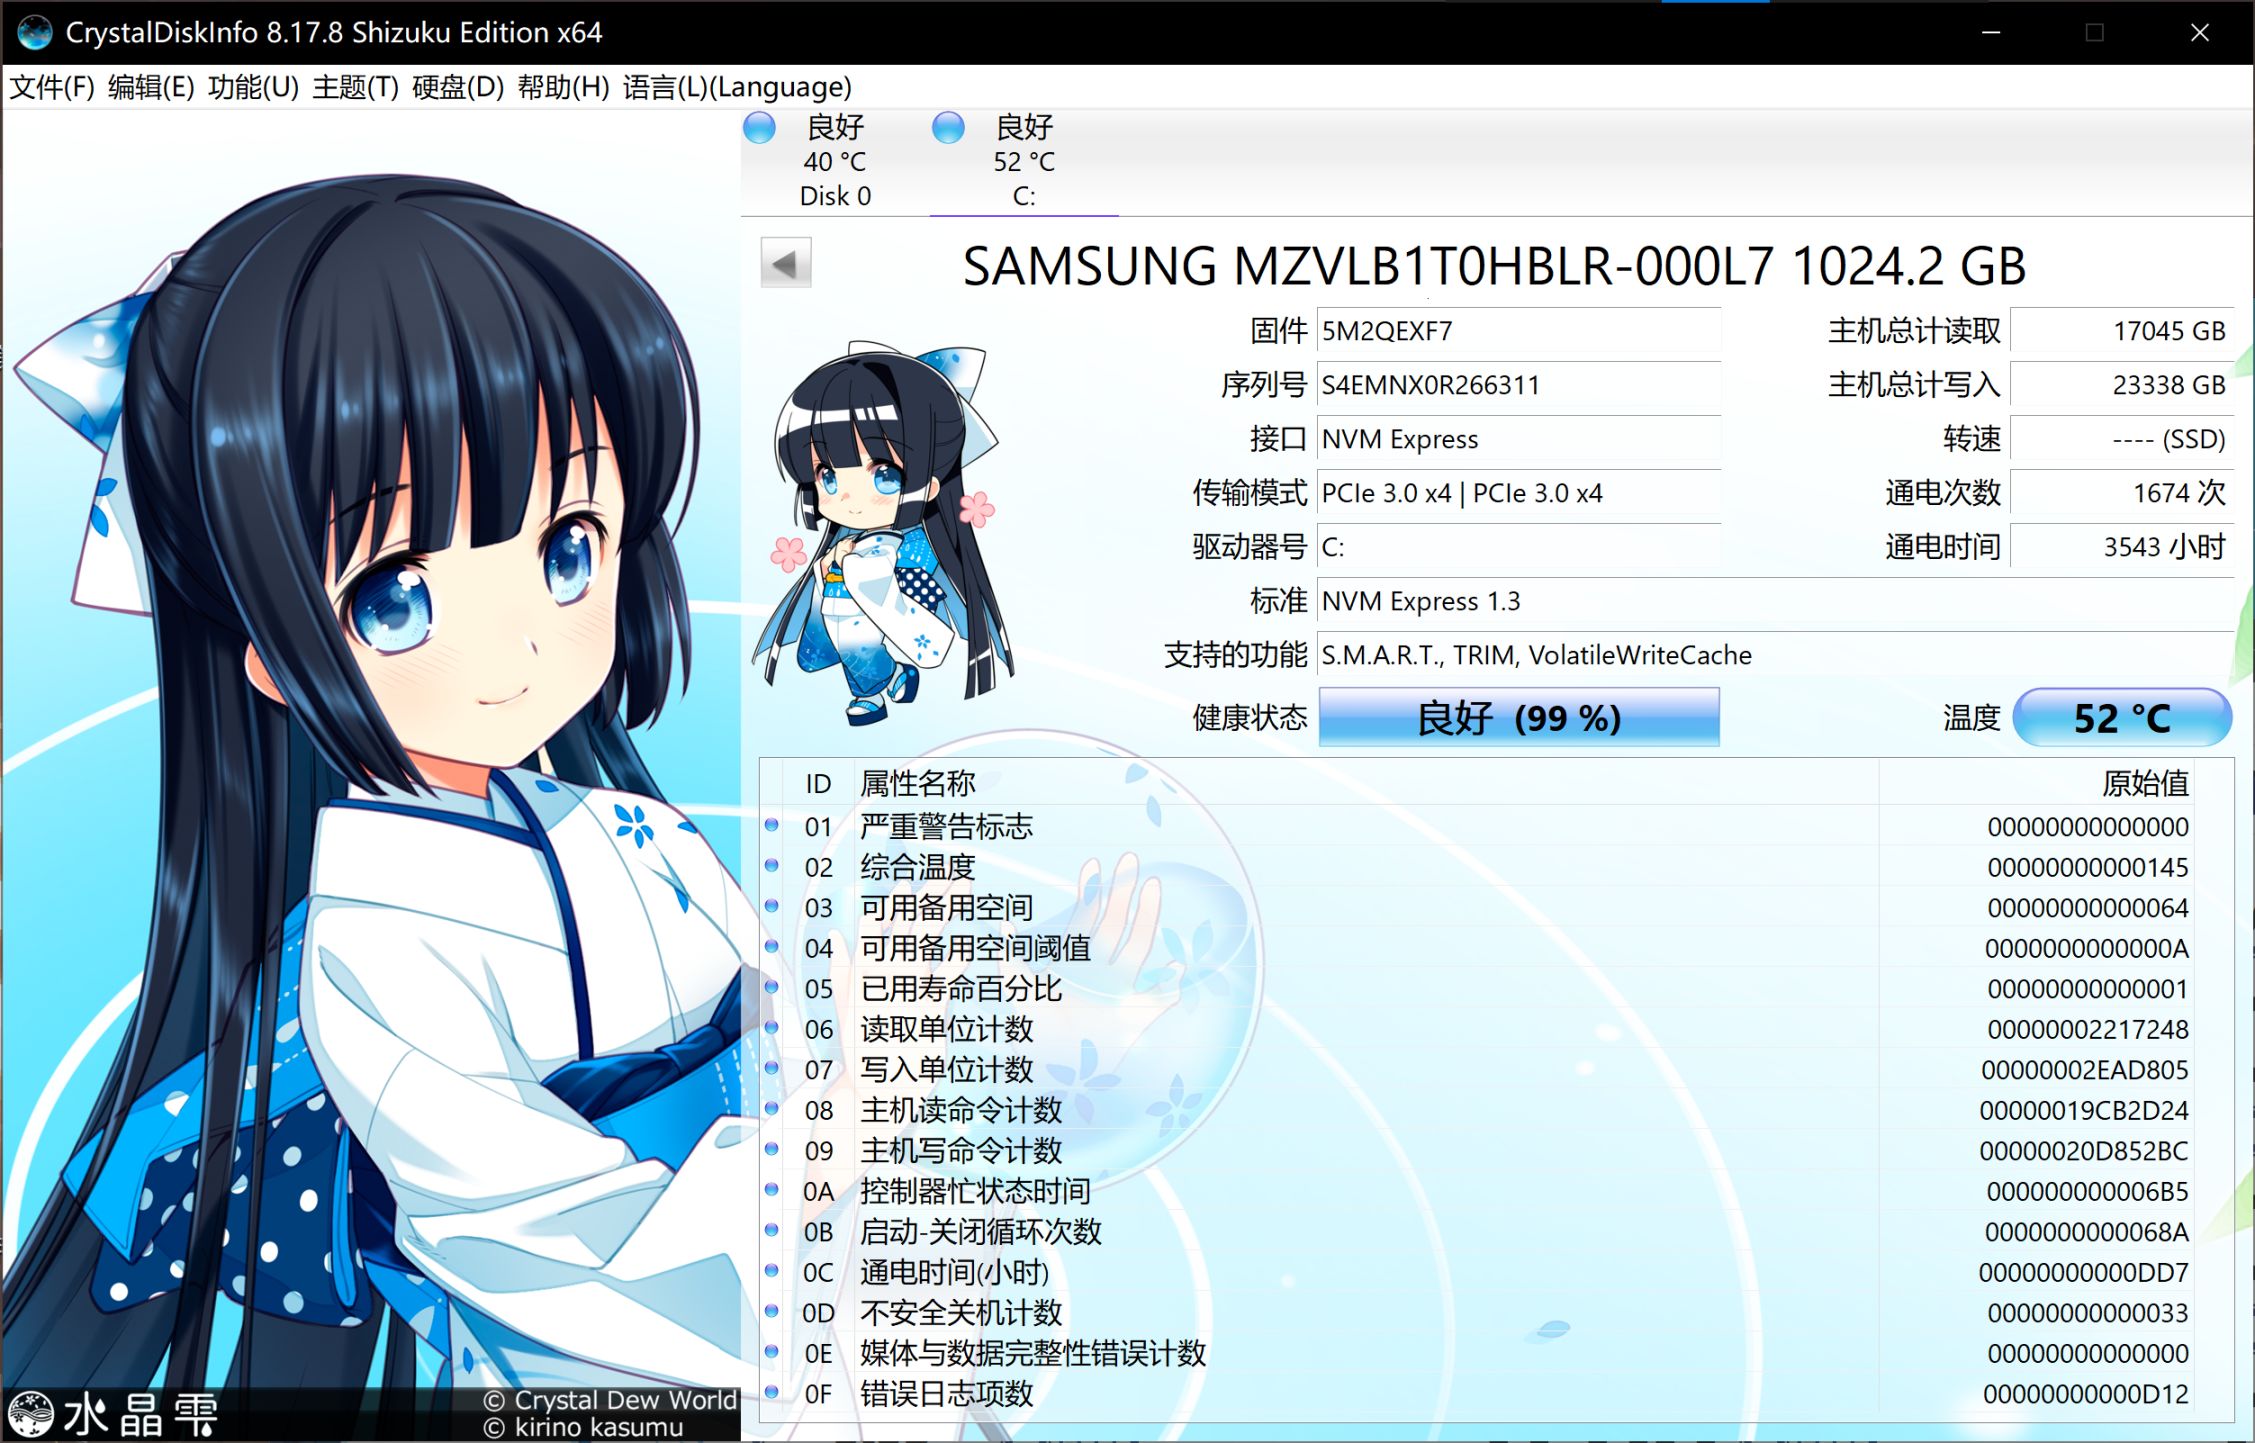The width and height of the screenshot is (2255, 1443).
Task: Click the 良好 (99 %) health status button
Action: point(1518,717)
